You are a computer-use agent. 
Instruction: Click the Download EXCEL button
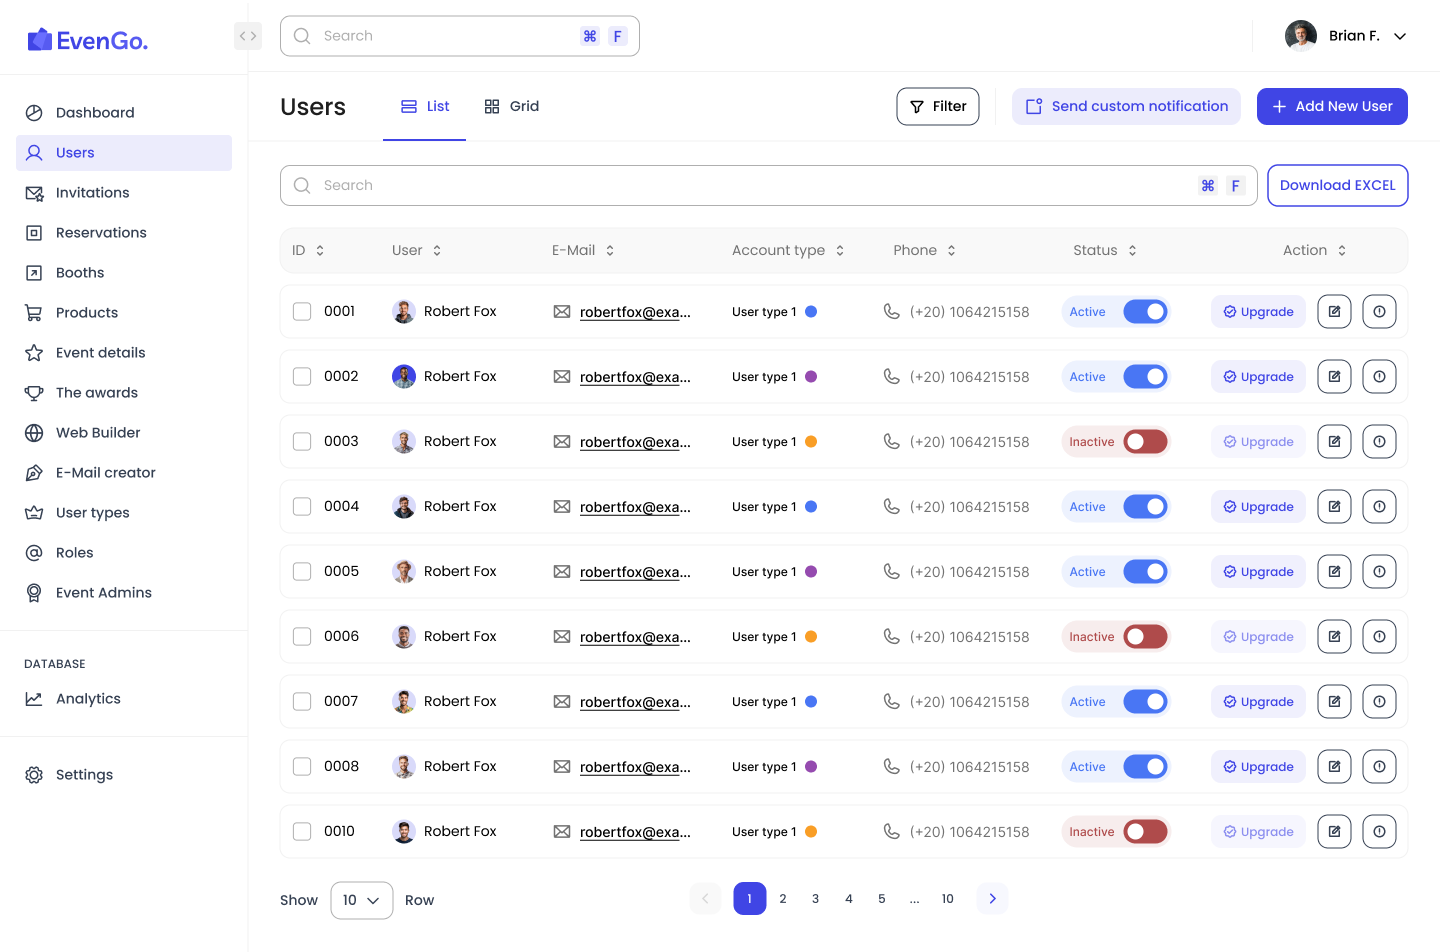(1338, 186)
